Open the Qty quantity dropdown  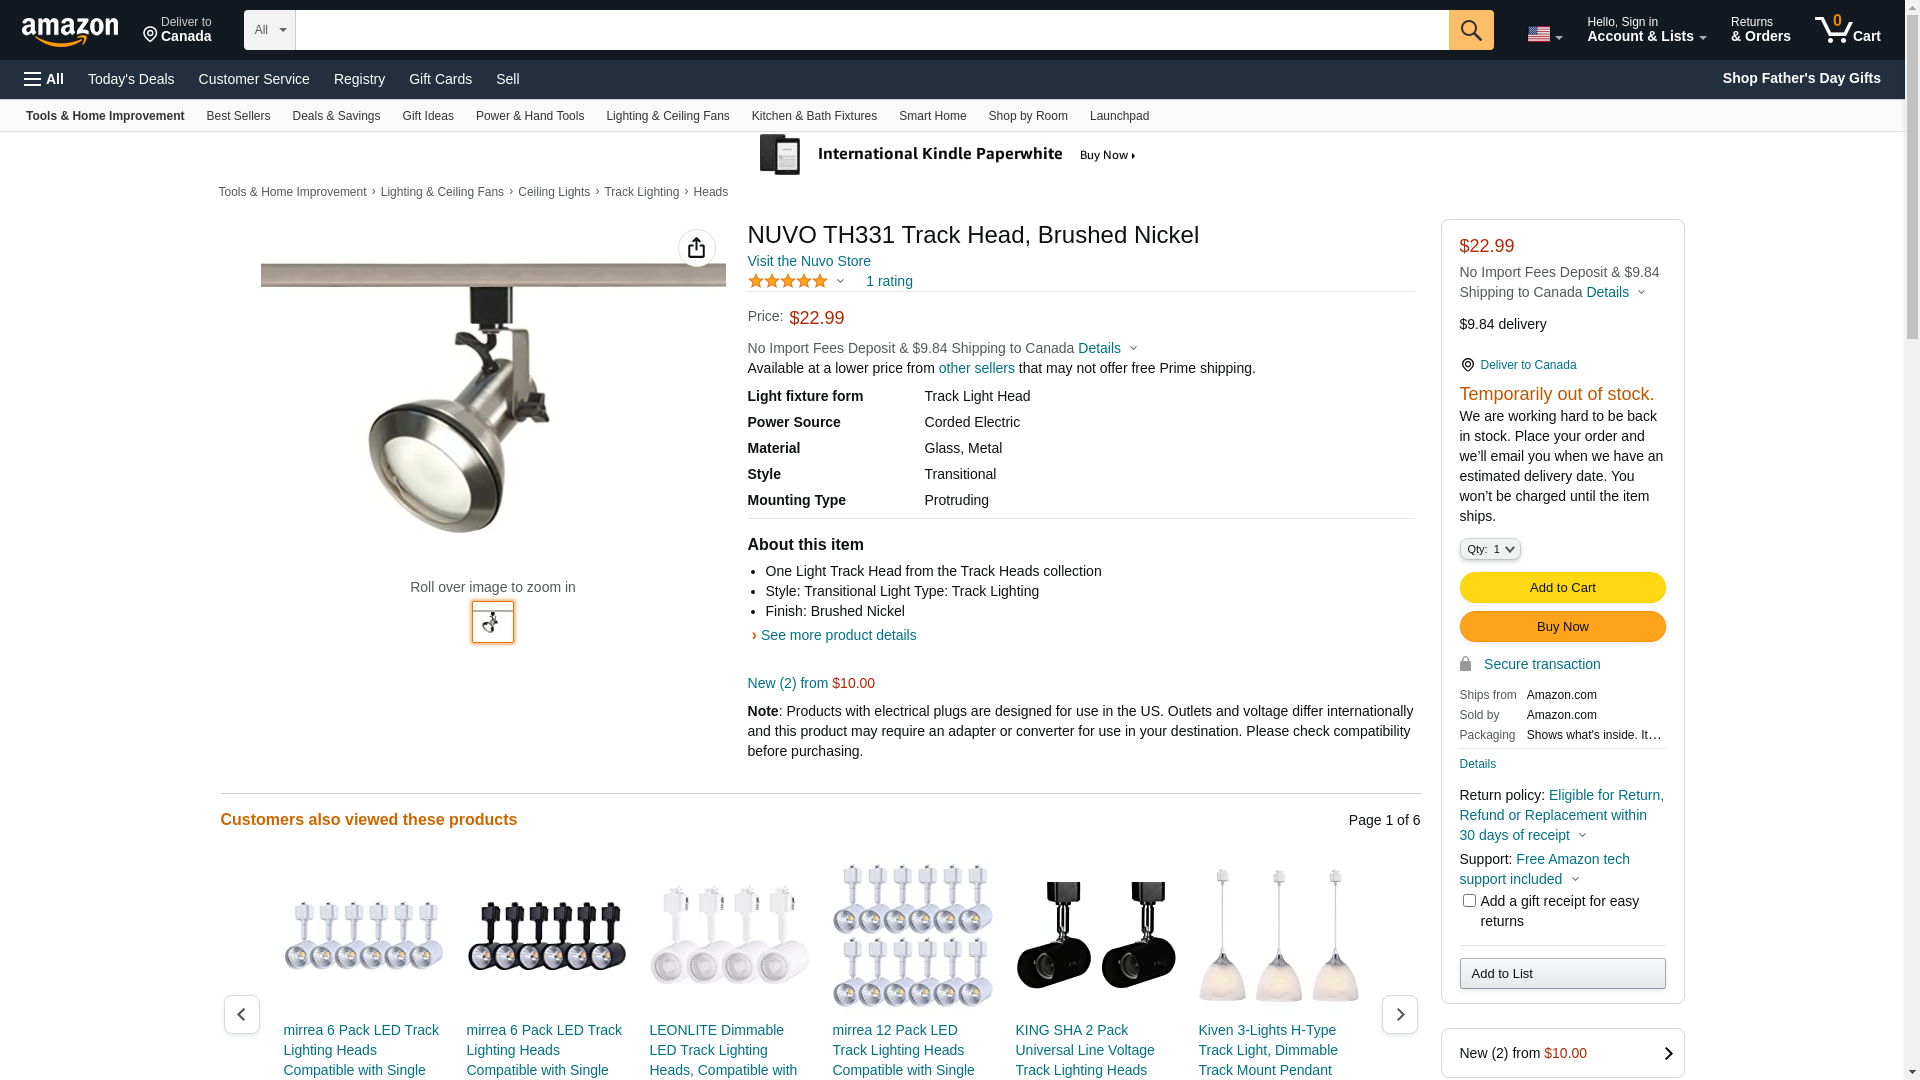click(1490, 549)
